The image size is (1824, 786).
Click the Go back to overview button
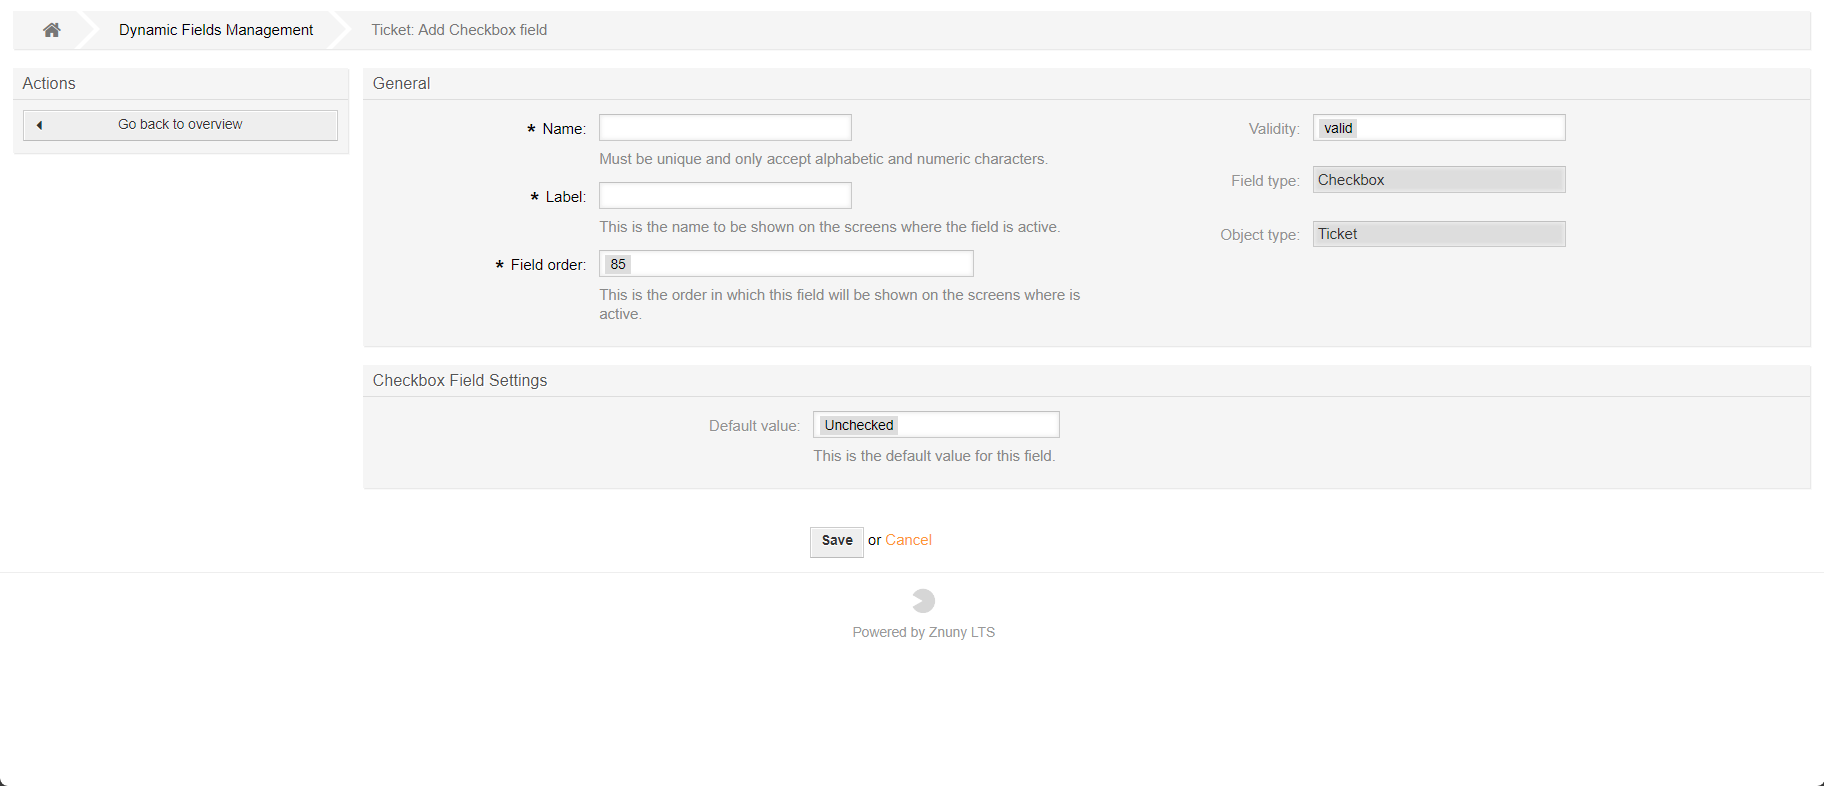coord(180,124)
